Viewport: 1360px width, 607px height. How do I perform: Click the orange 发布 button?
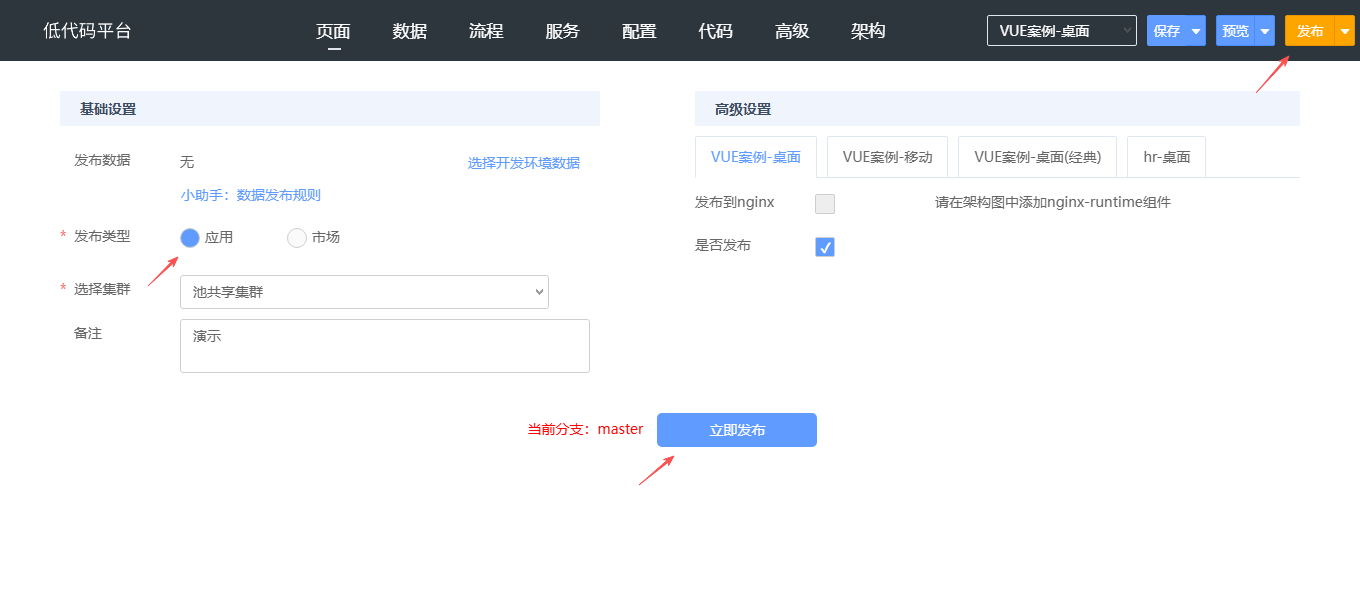1310,31
